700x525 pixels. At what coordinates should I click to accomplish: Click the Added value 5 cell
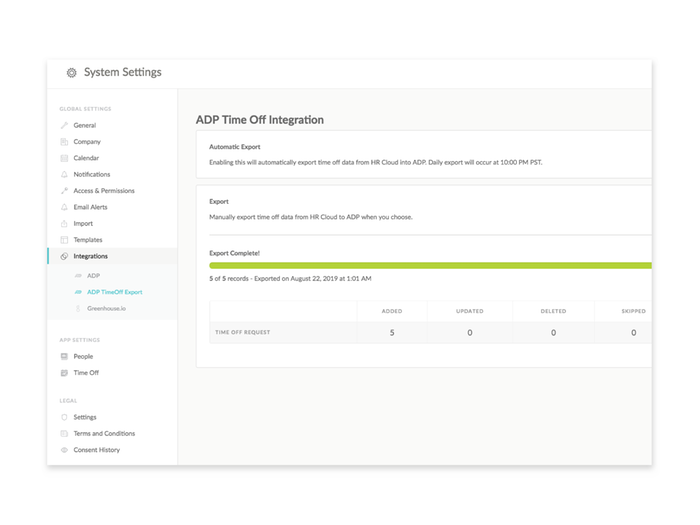pyautogui.click(x=392, y=333)
